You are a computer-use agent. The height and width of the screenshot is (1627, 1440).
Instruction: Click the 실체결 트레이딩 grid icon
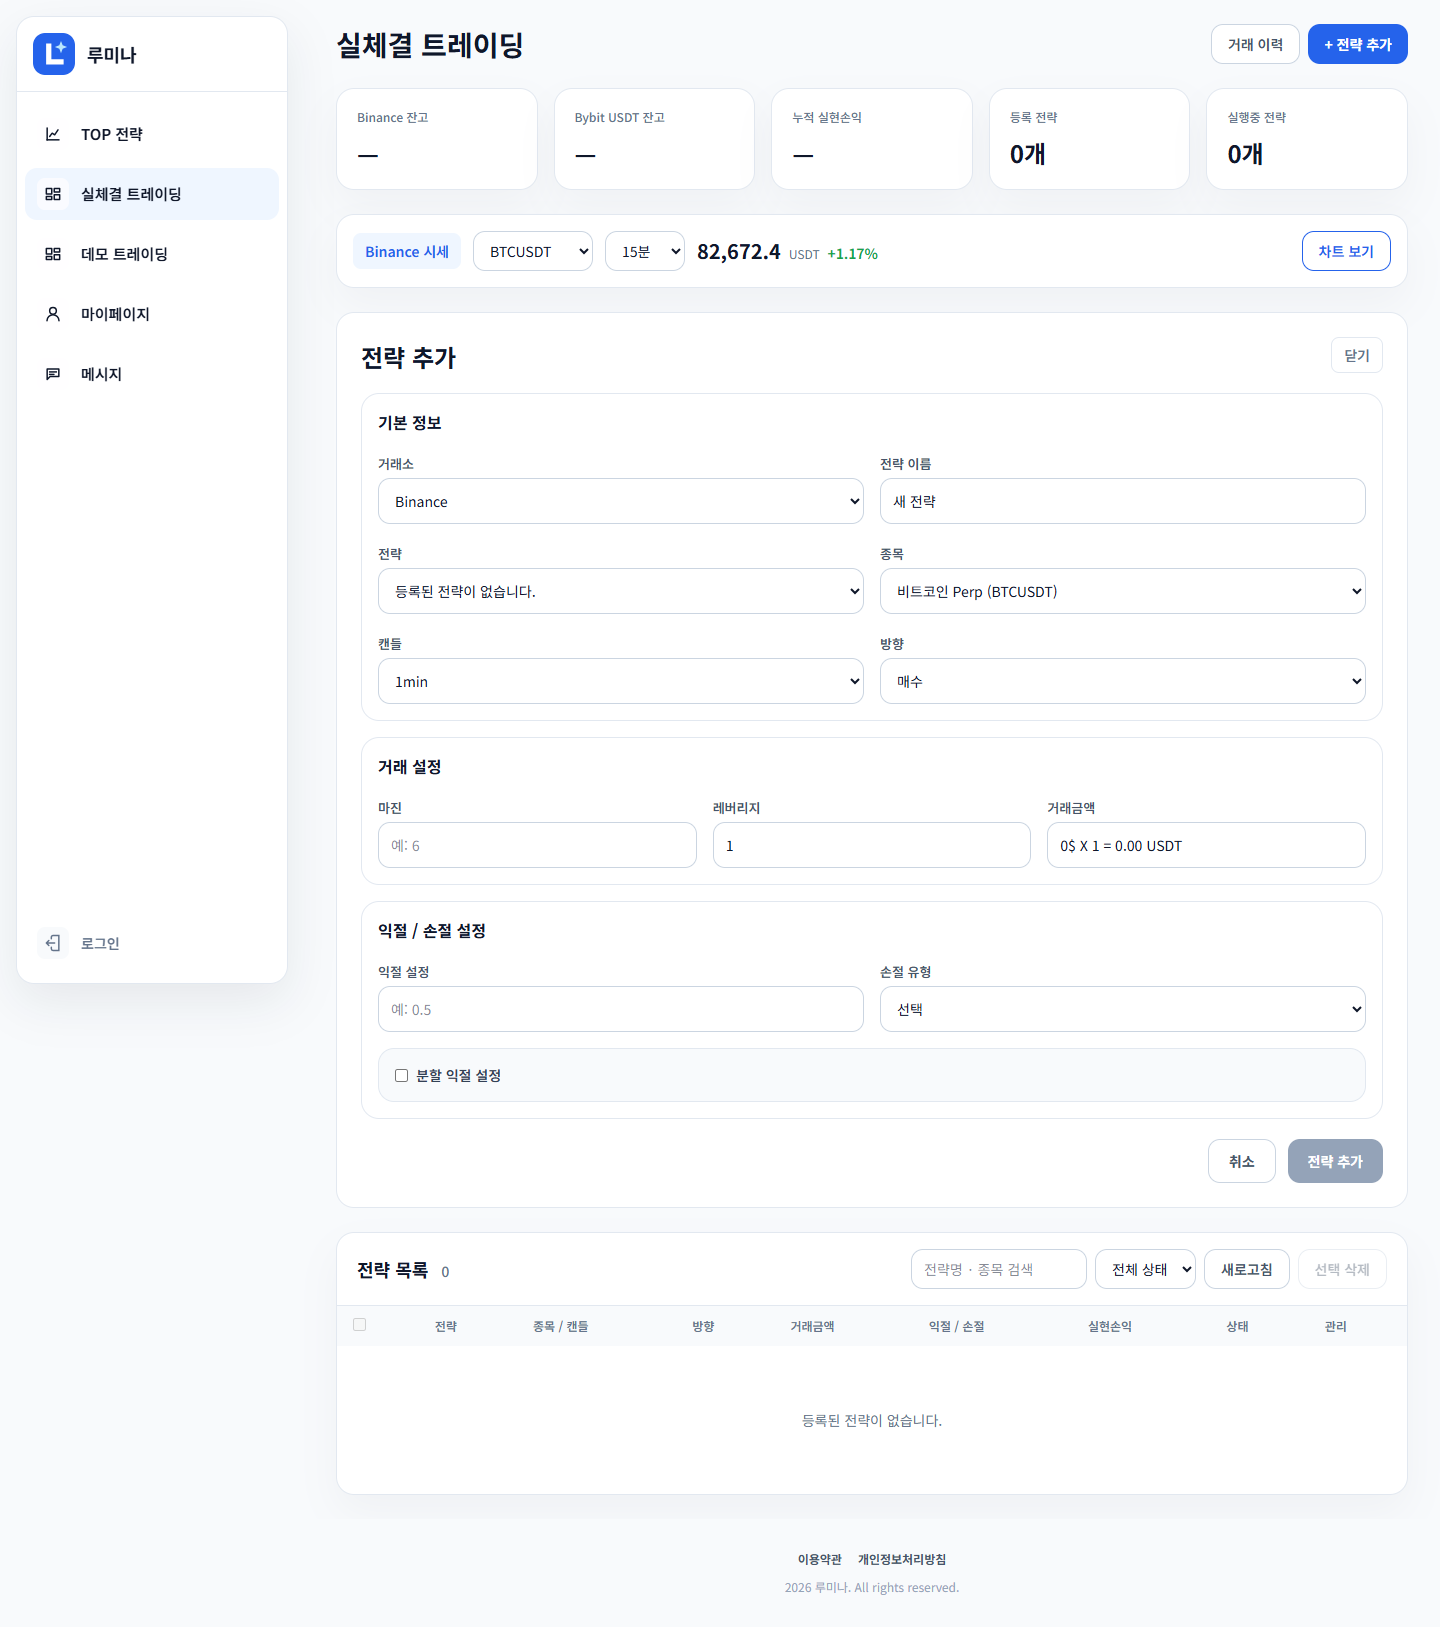[53, 194]
